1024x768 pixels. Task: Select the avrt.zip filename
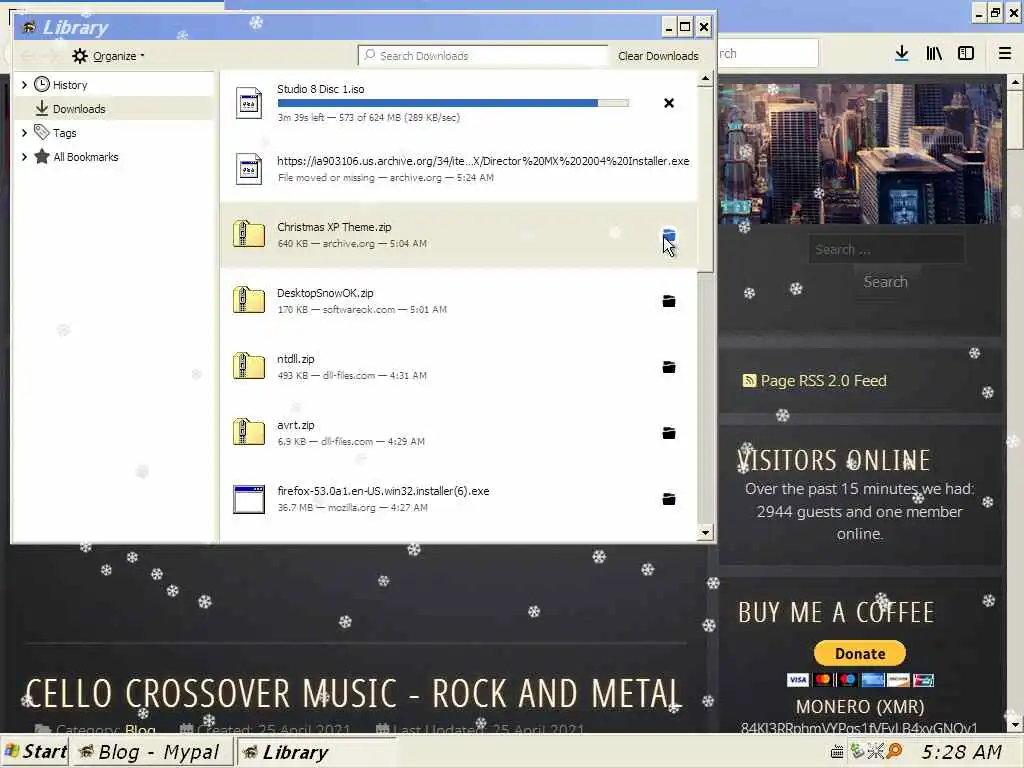tap(296, 425)
